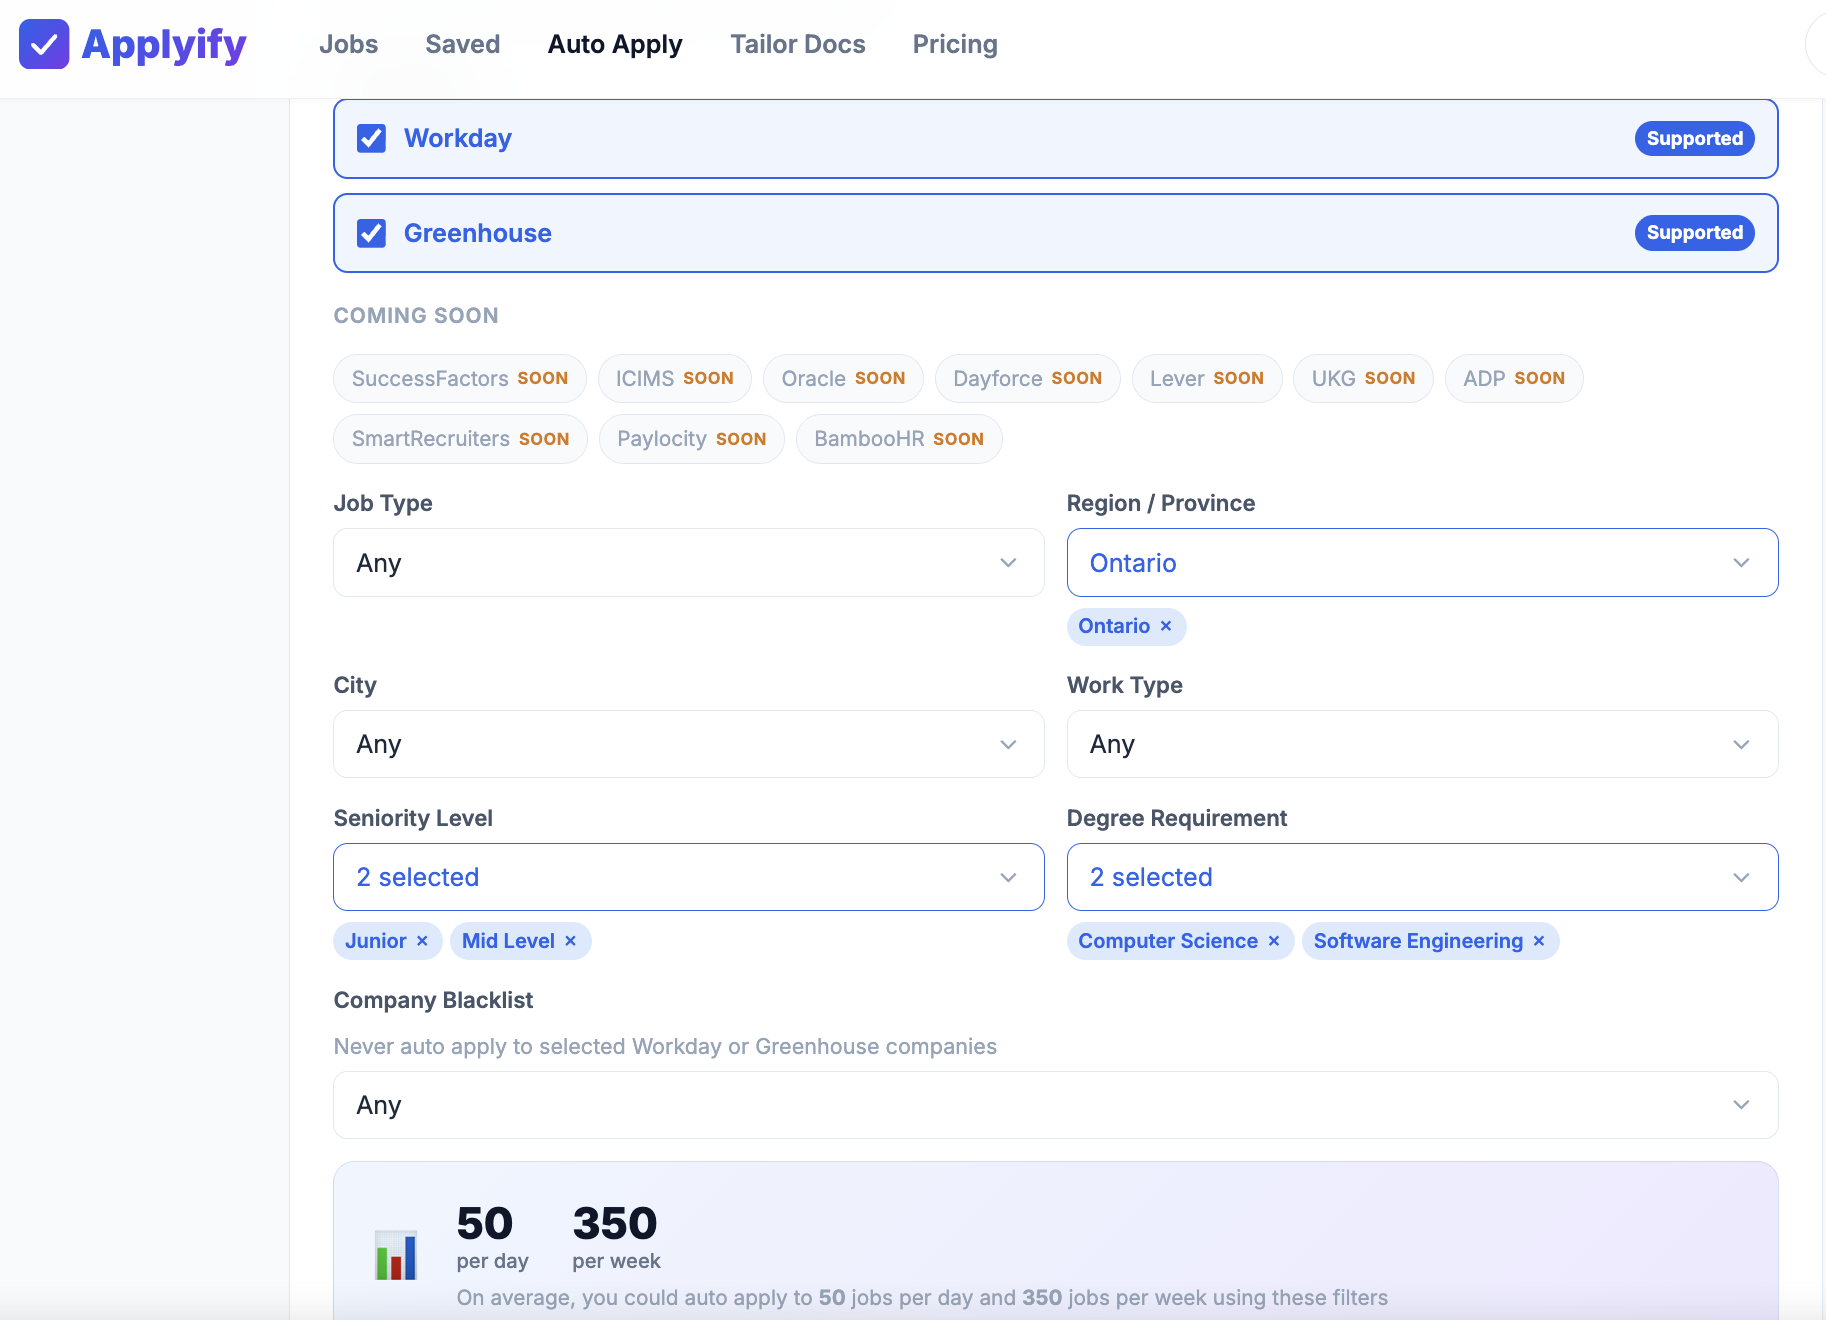
Task: Click the bar chart stats icon
Action: (396, 1255)
